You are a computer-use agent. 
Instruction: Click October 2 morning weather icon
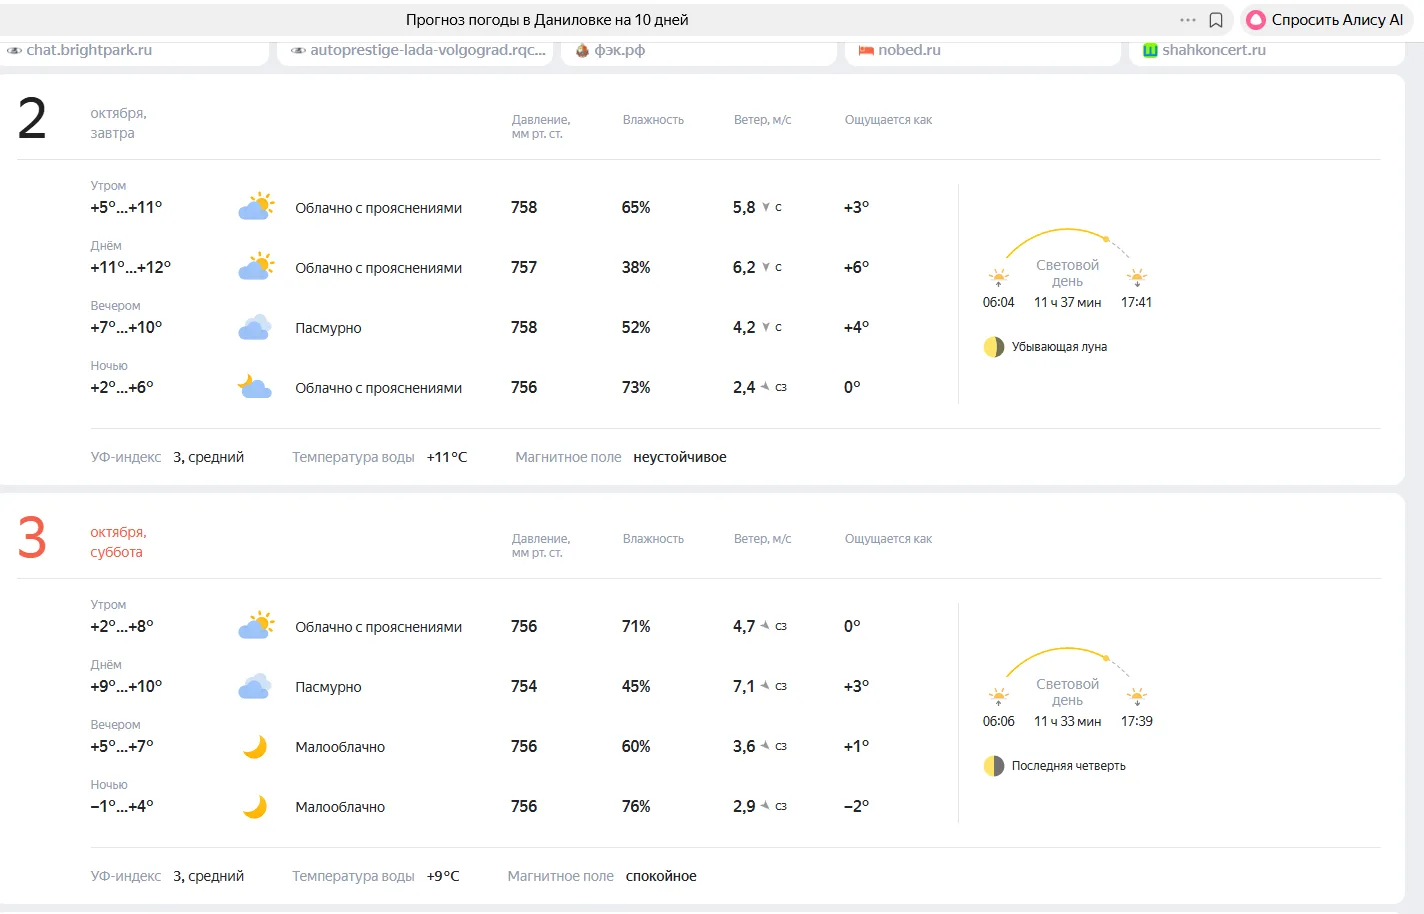tap(256, 207)
